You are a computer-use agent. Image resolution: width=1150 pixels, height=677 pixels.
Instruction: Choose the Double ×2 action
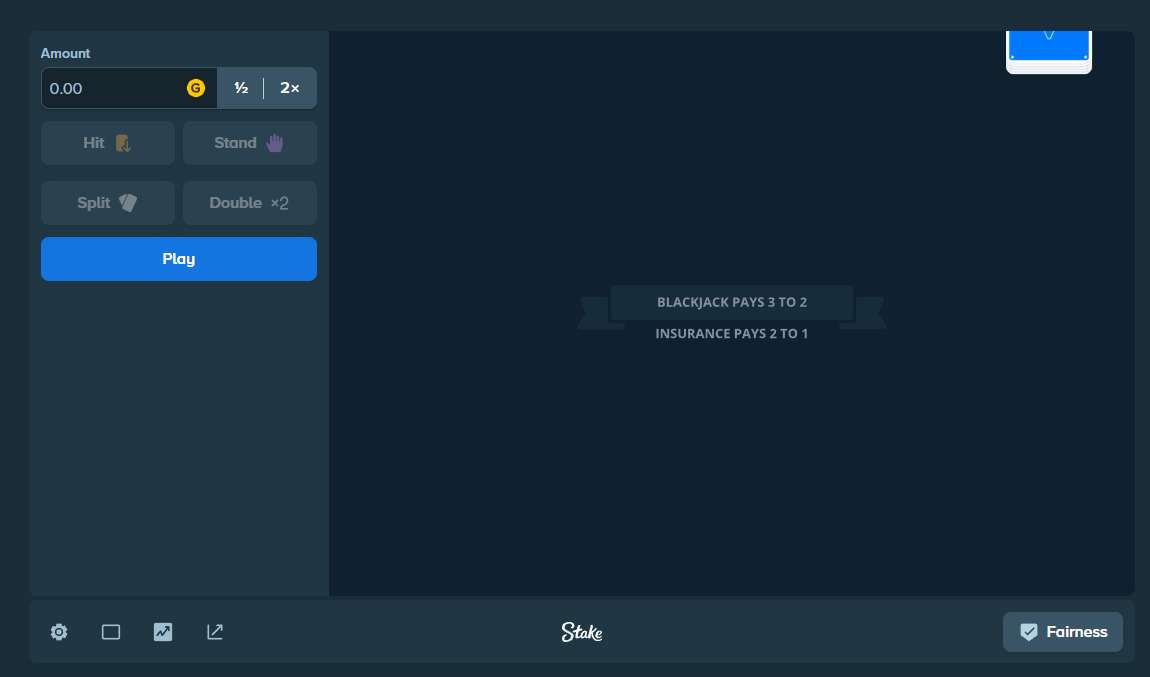(250, 203)
